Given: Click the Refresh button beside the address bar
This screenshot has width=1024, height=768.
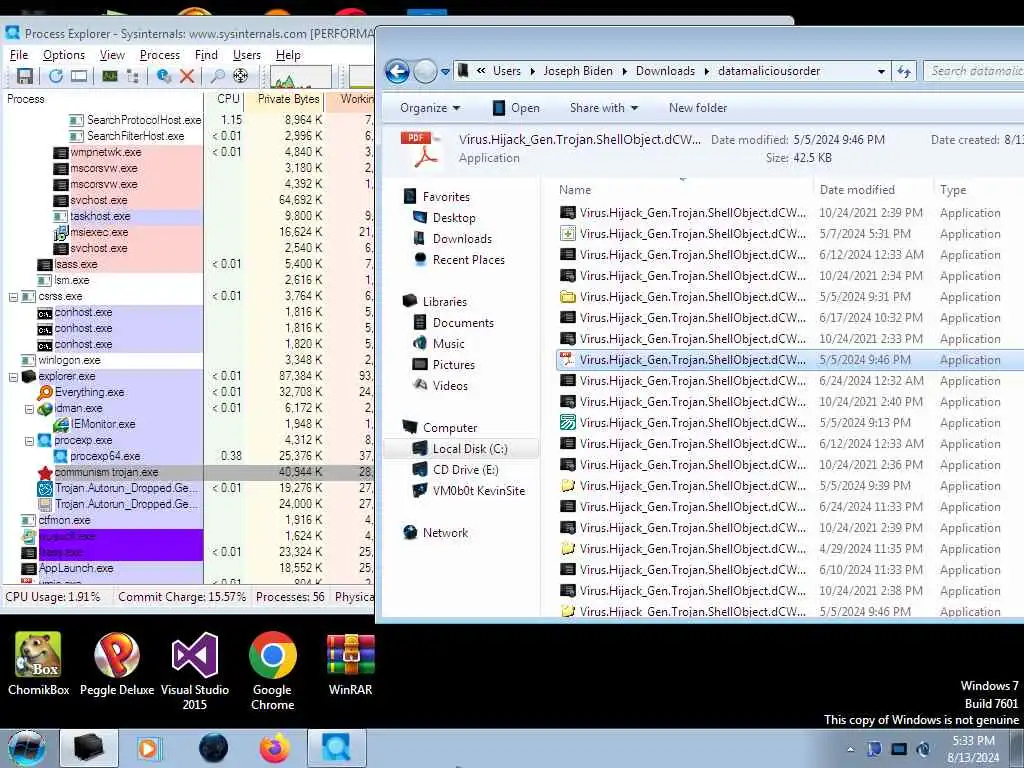Looking at the screenshot, I should click(x=904, y=71).
